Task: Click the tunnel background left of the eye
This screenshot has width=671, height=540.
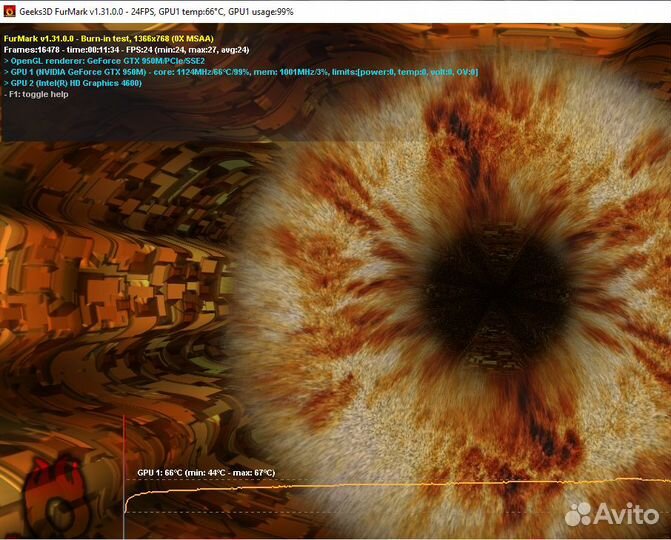Action: pos(120,250)
